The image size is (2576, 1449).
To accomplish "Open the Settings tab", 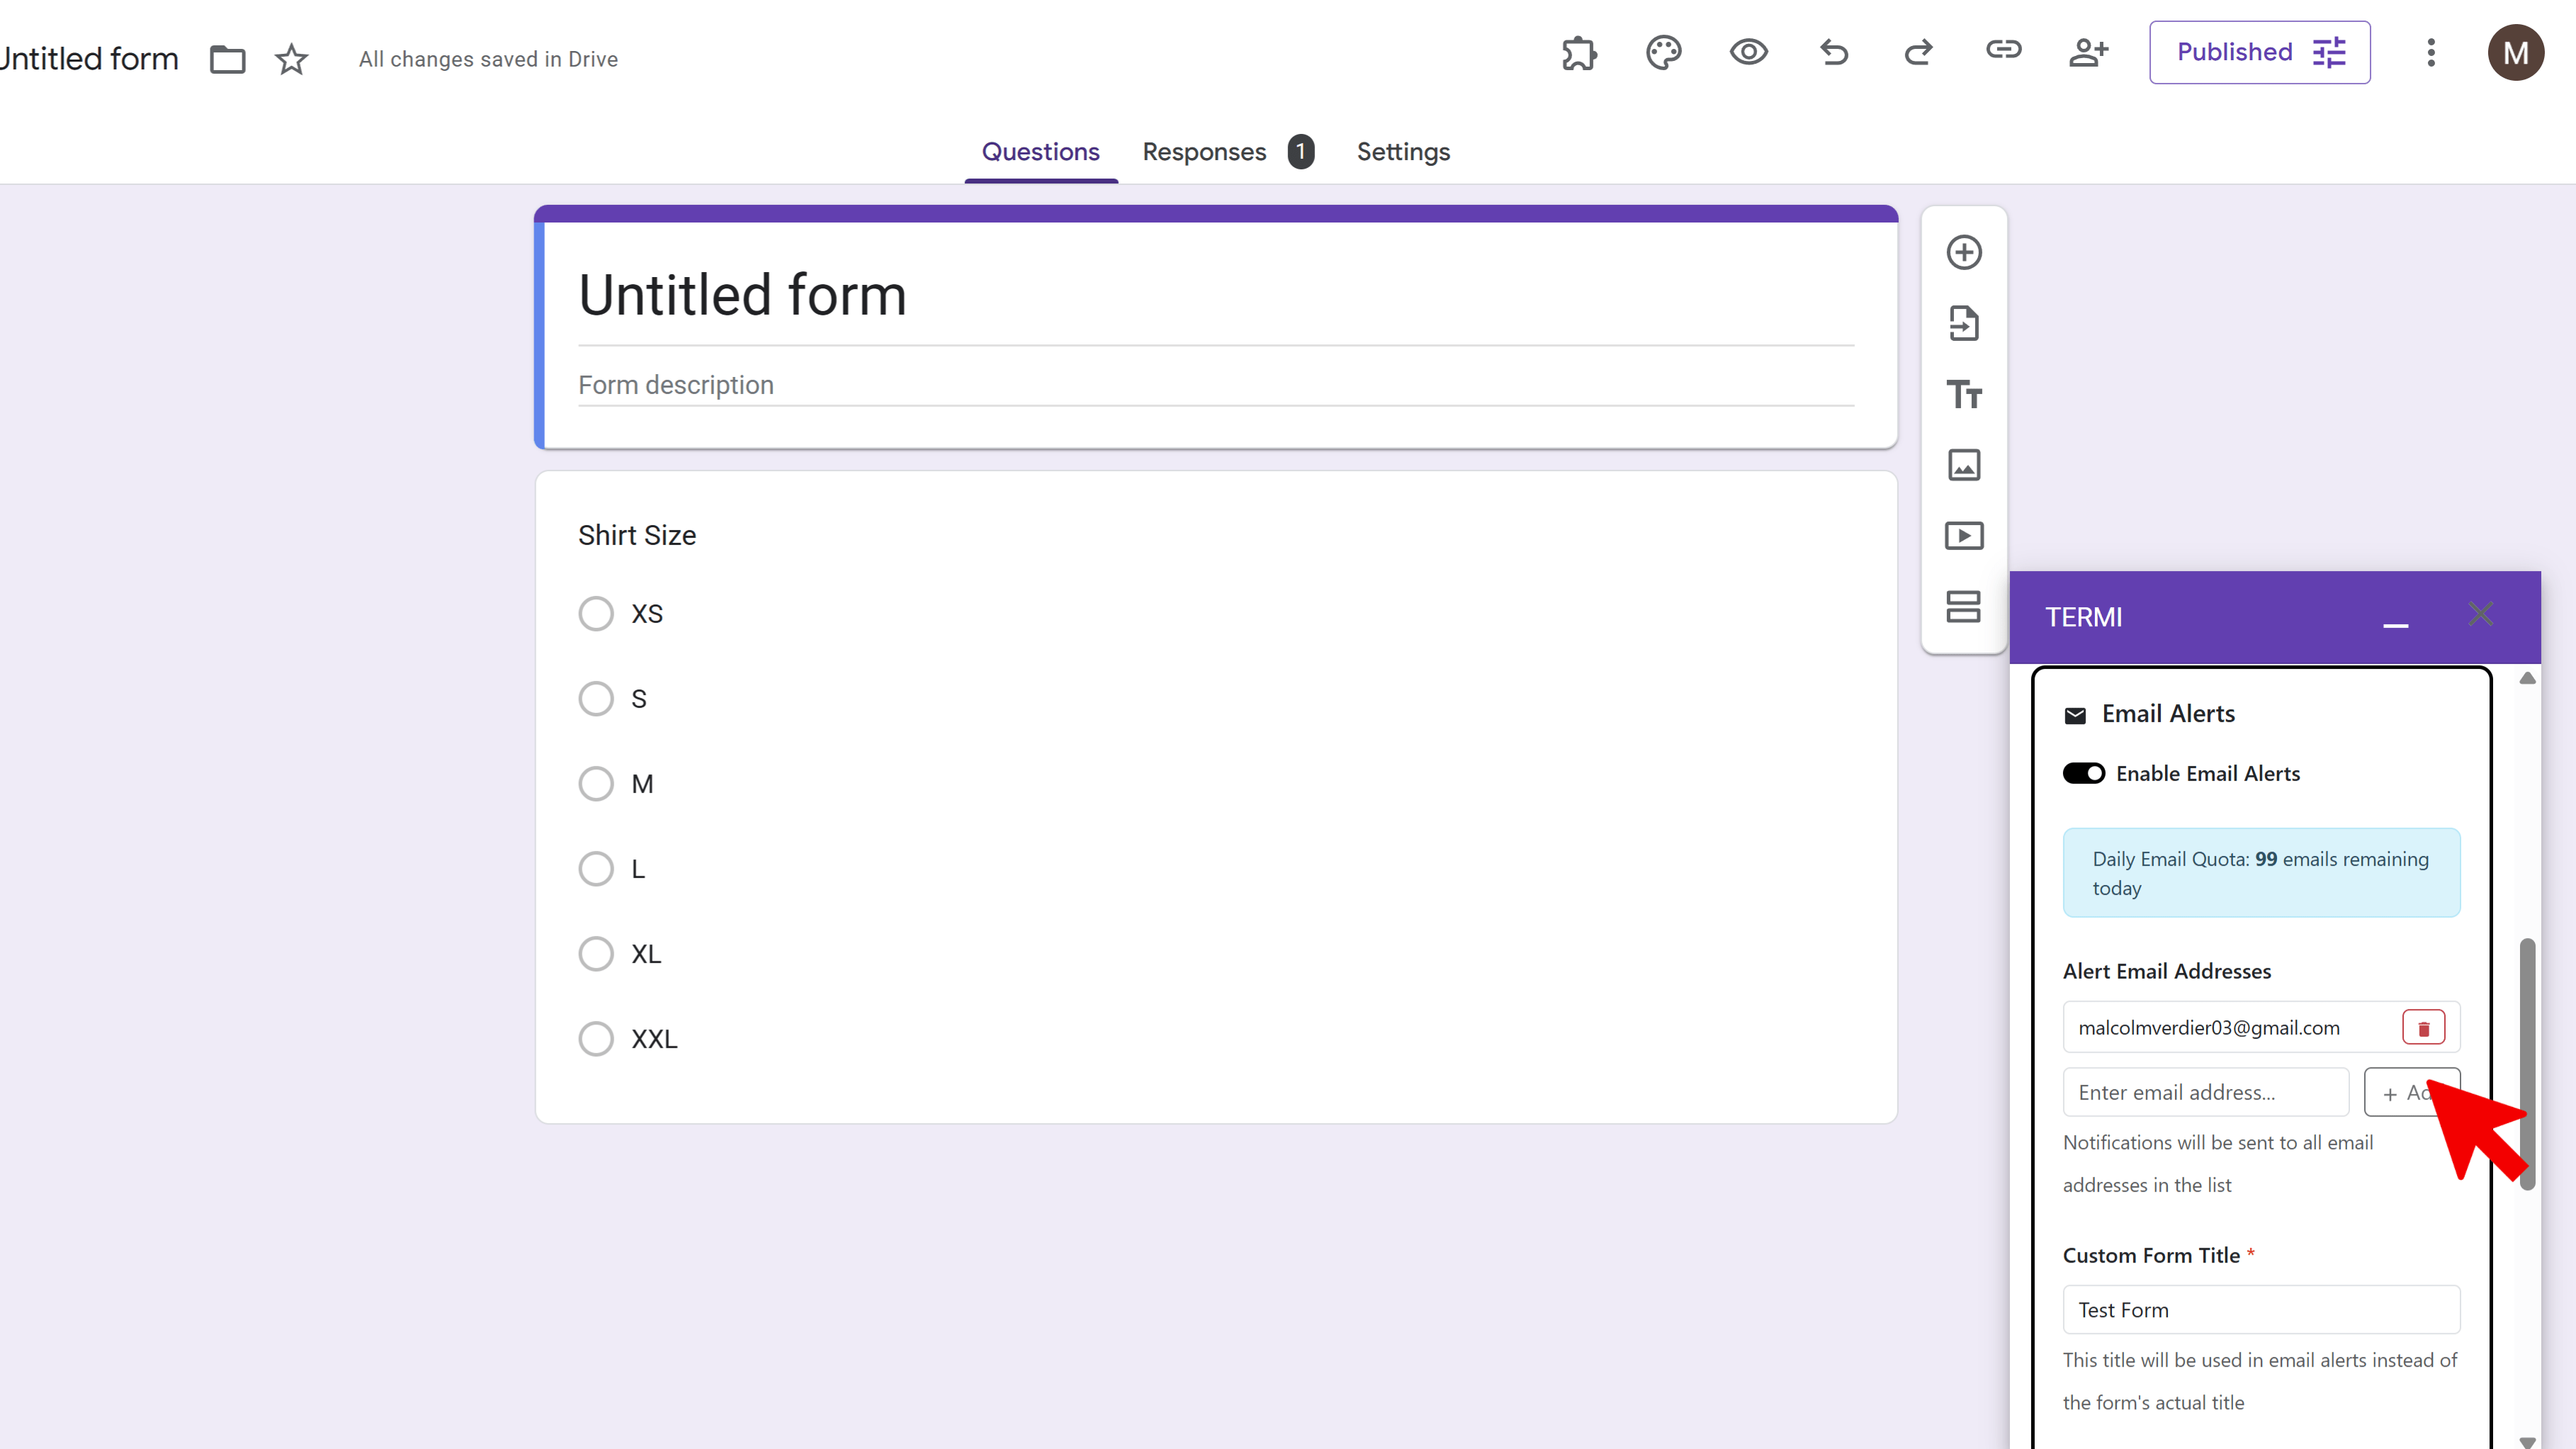I will click(1403, 151).
